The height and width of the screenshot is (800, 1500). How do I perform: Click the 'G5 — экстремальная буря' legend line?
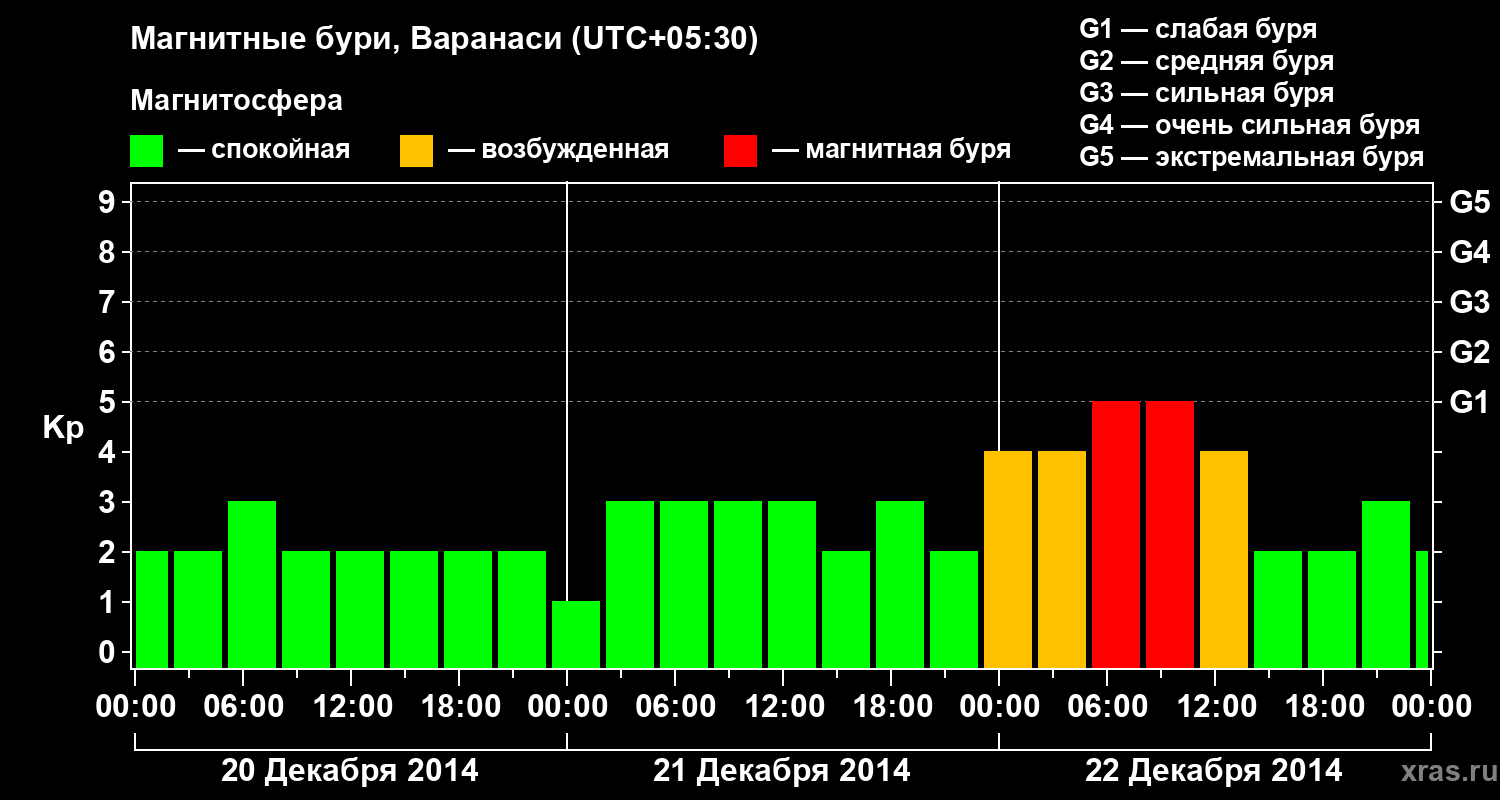pyautogui.click(x=1251, y=157)
